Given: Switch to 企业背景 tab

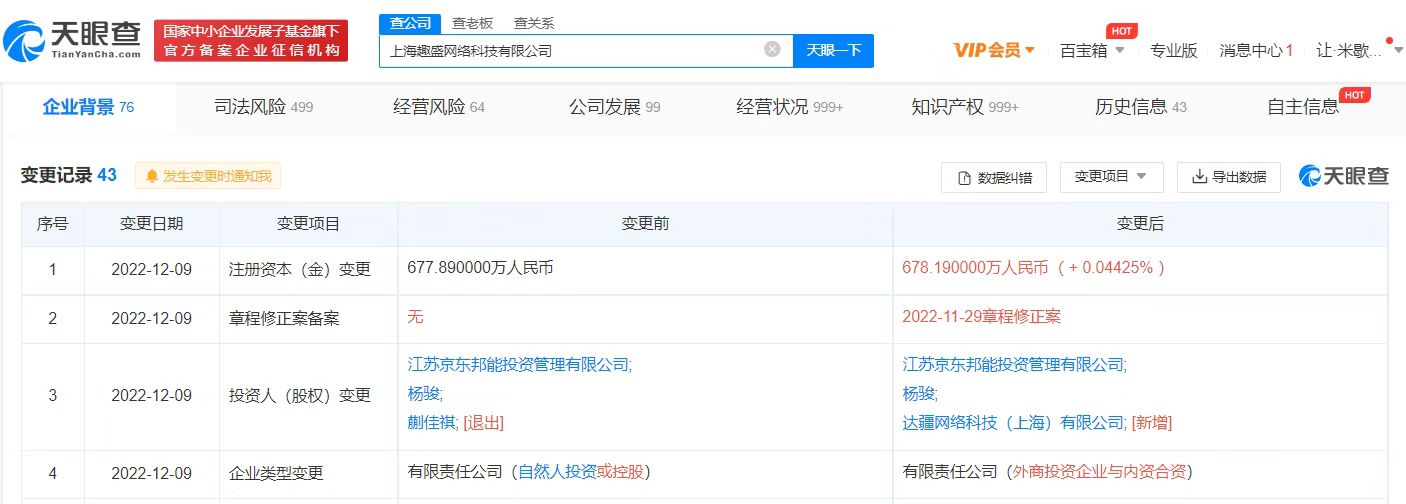Looking at the screenshot, I should tap(88, 107).
